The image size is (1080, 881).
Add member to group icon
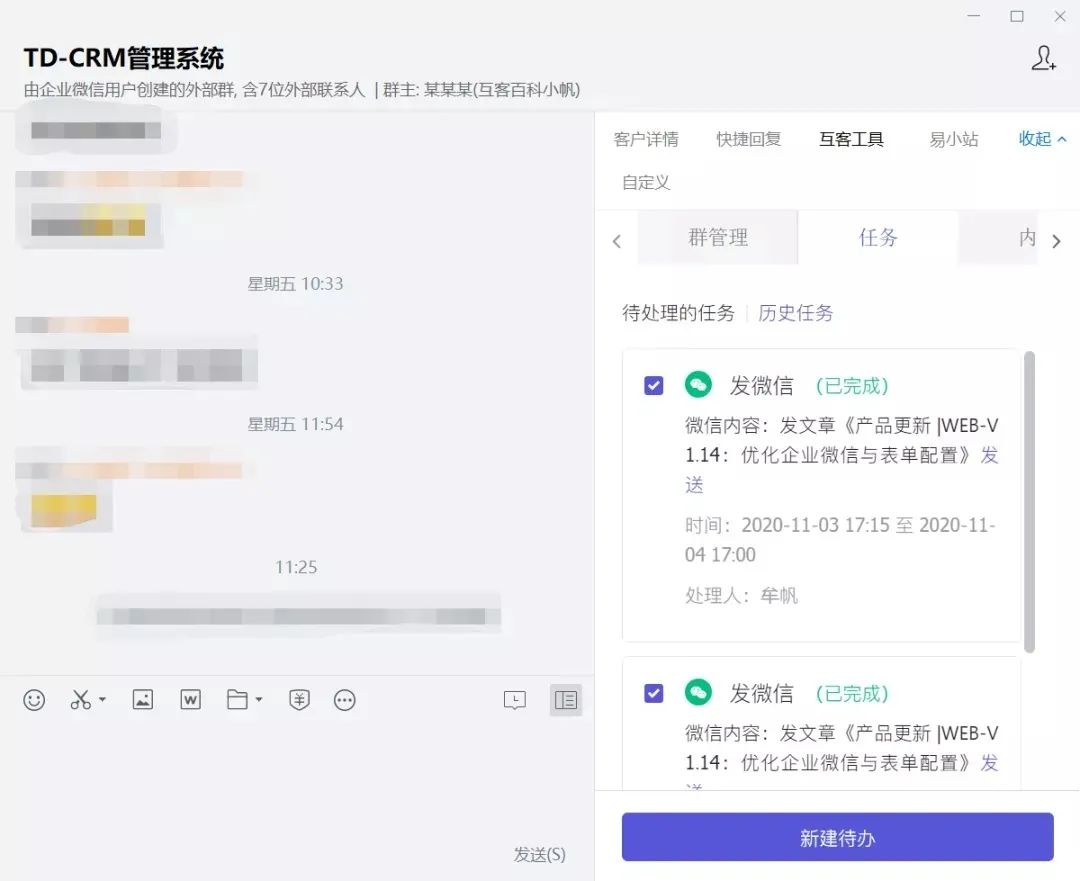pyautogui.click(x=1043, y=58)
